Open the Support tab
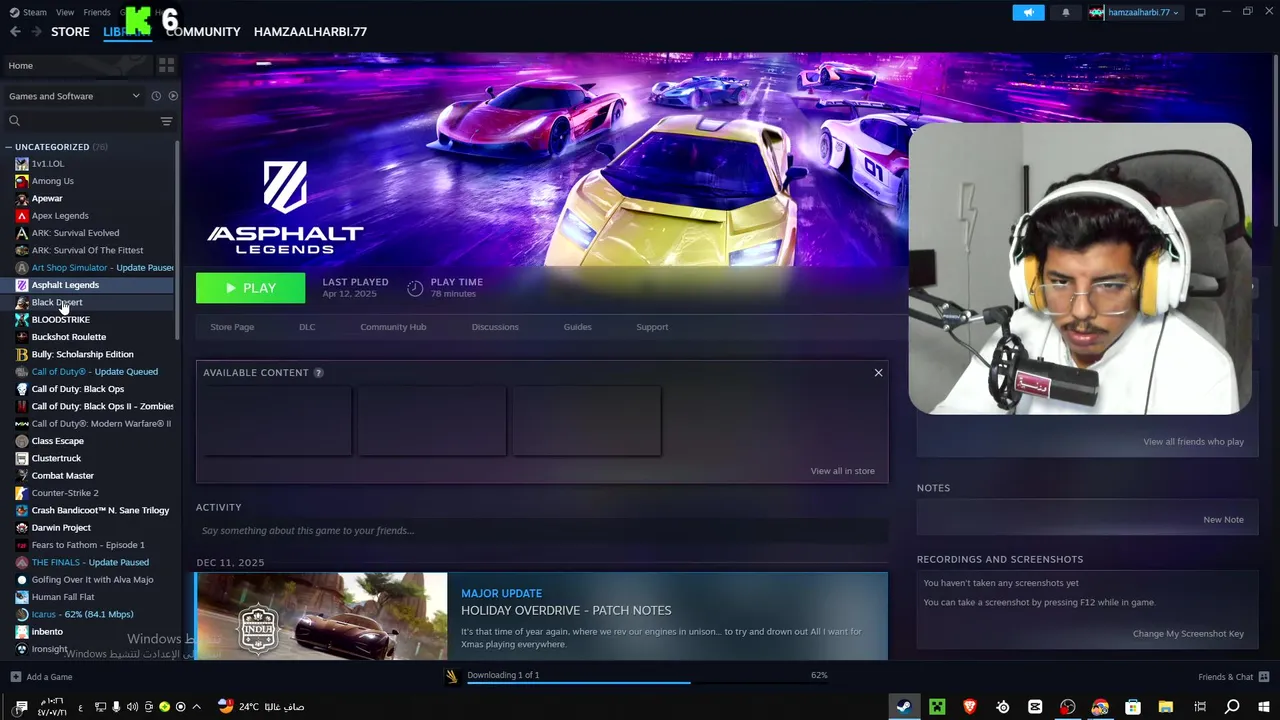 pos(652,327)
